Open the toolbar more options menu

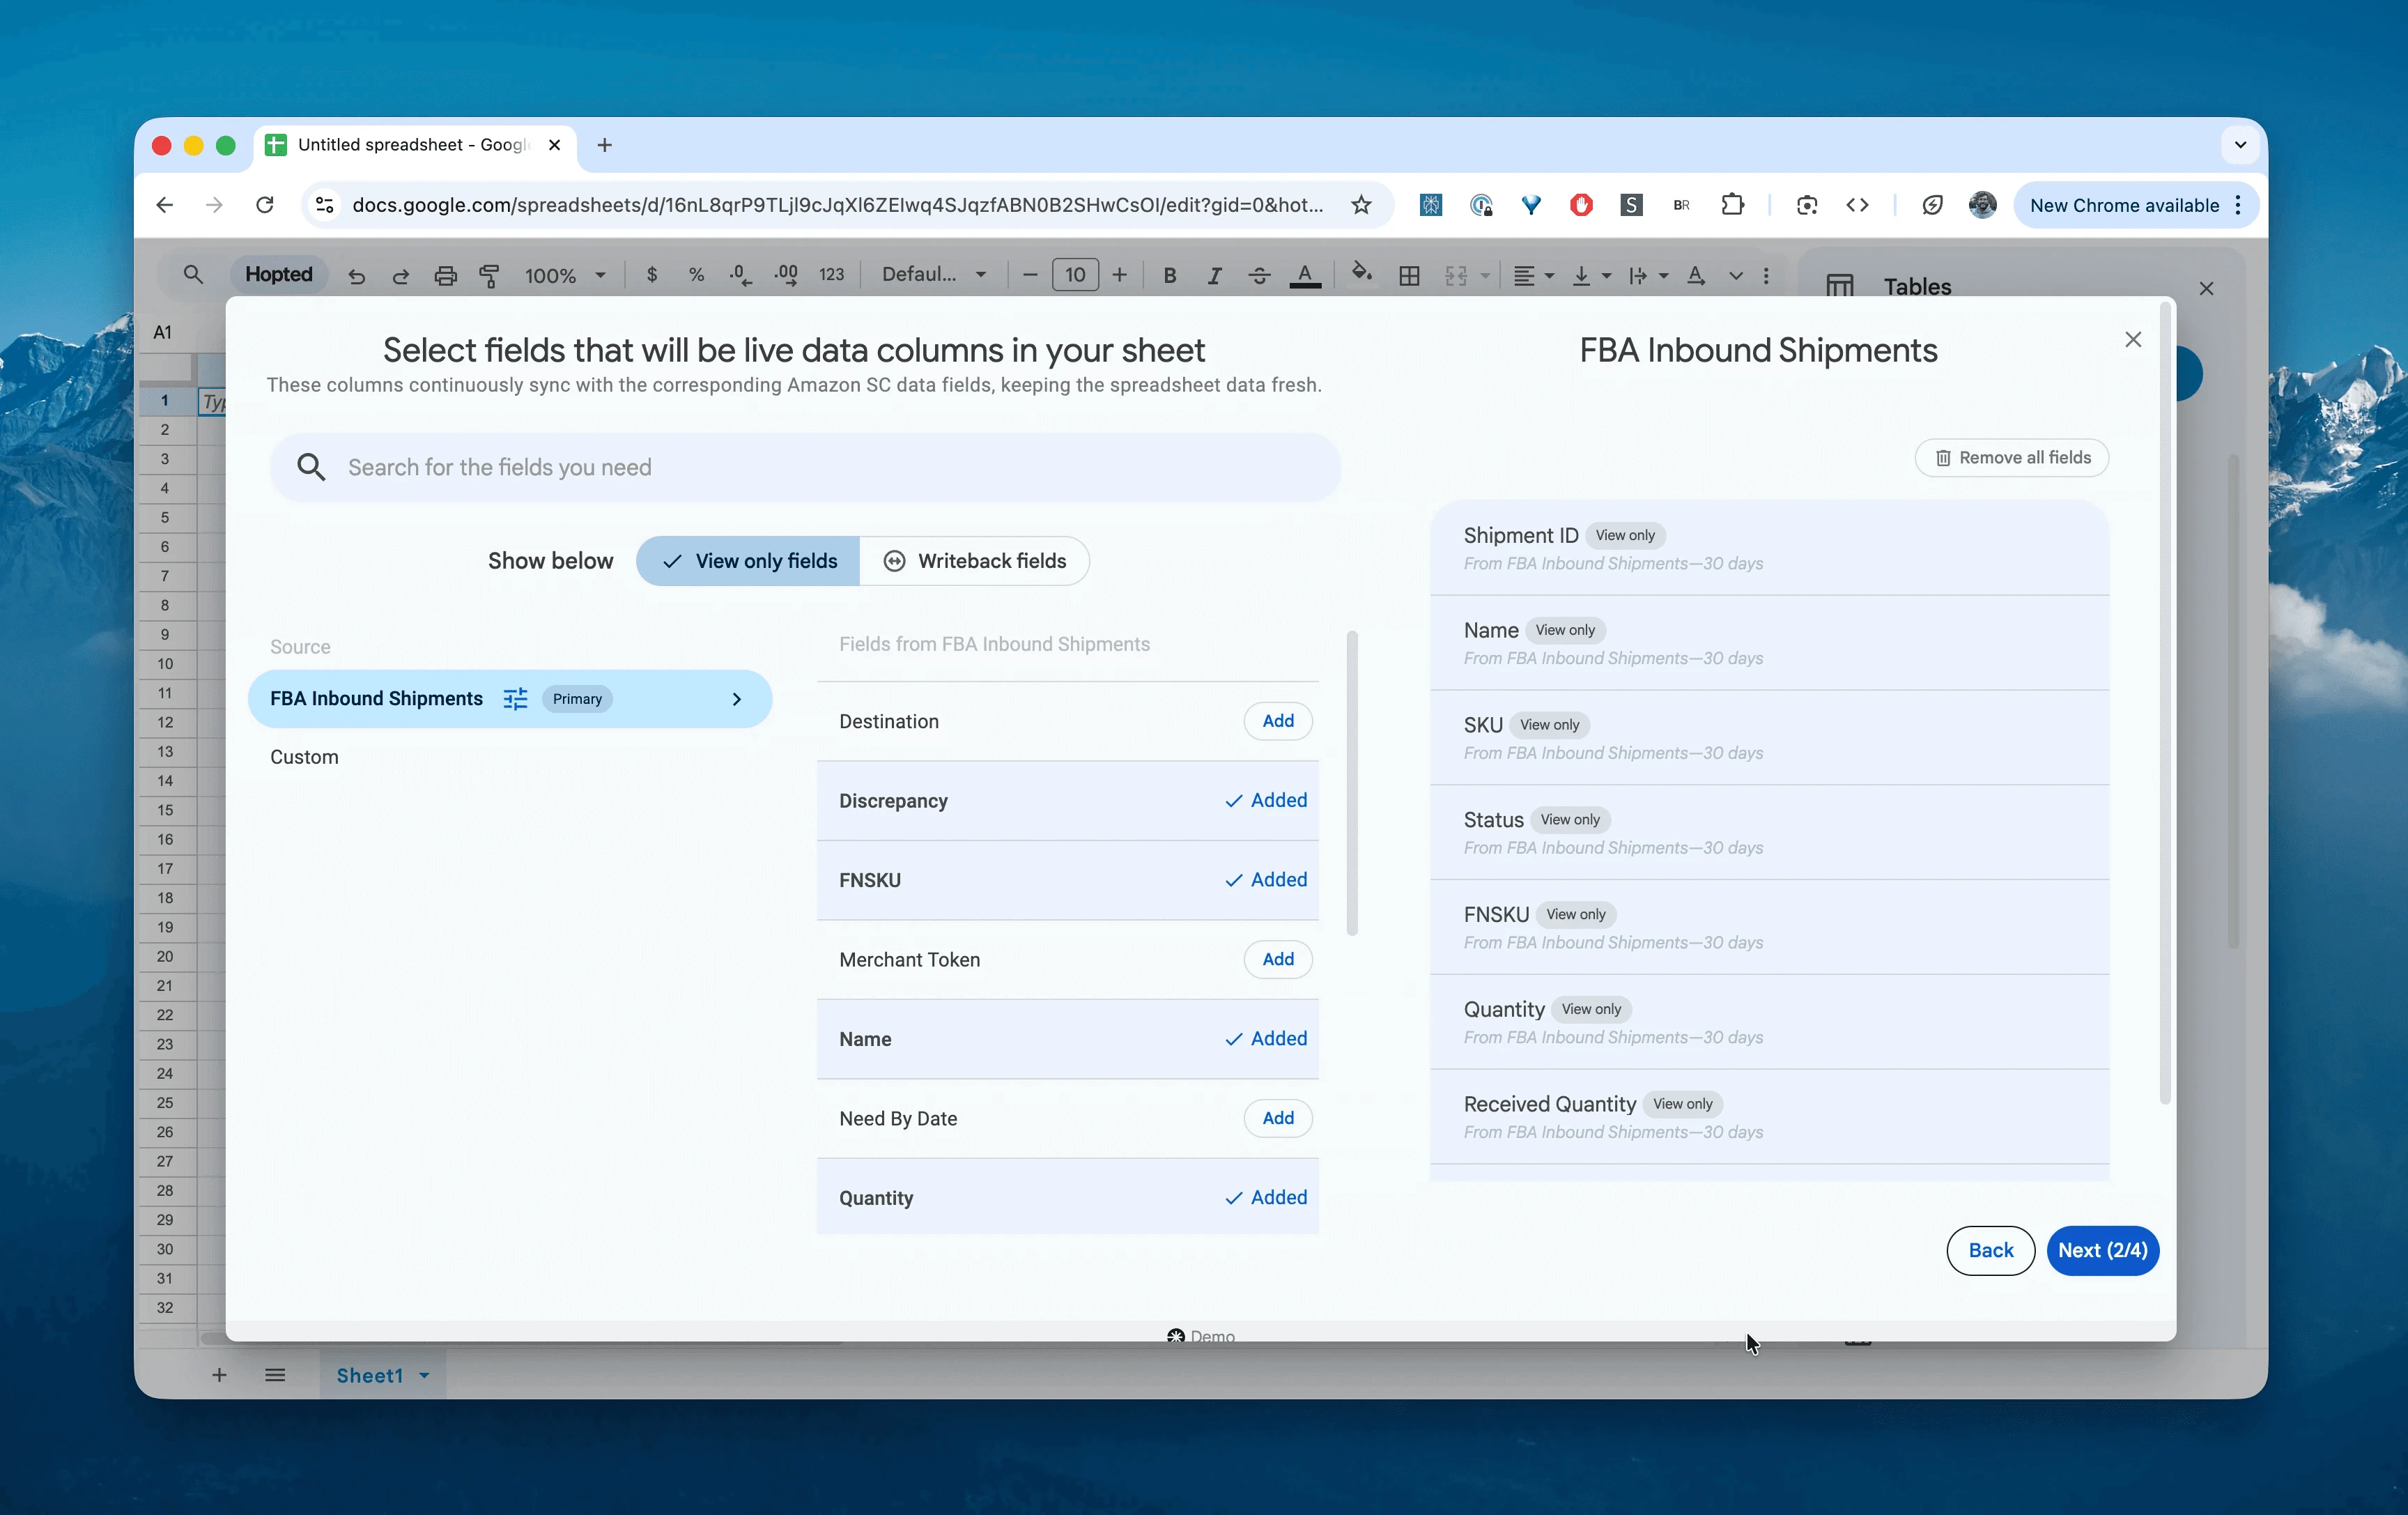(x=1766, y=276)
